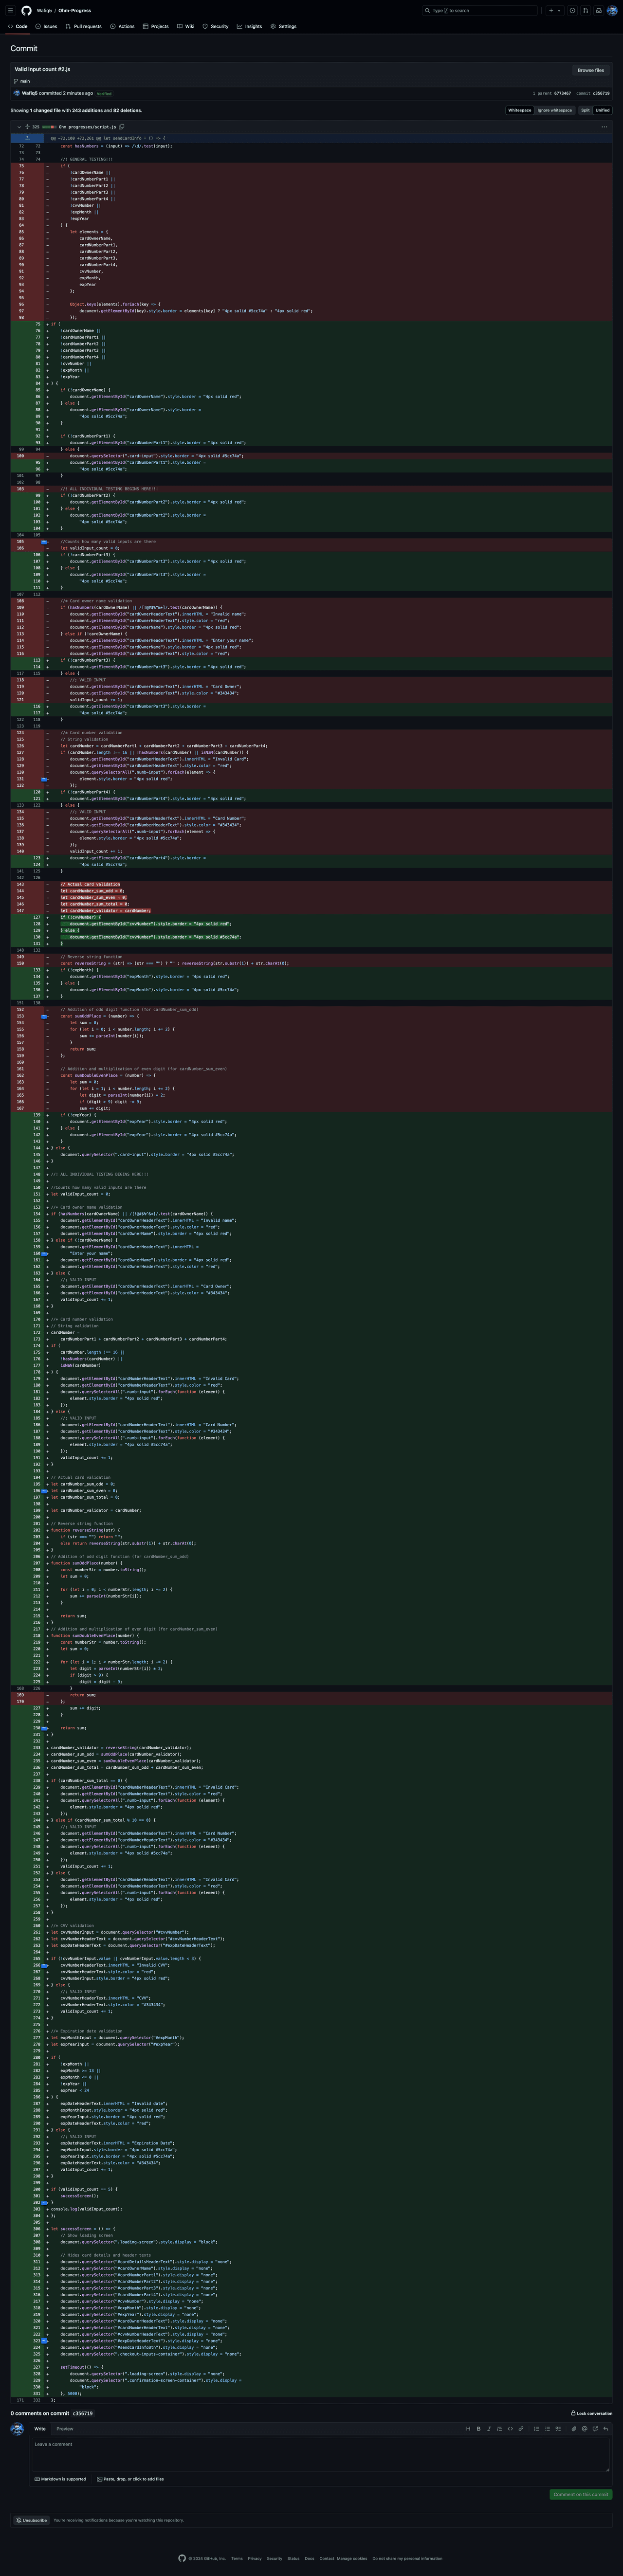This screenshot has height=2576, width=623.
Task: Apply italic formatting in comment toolbar
Action: point(489,2429)
